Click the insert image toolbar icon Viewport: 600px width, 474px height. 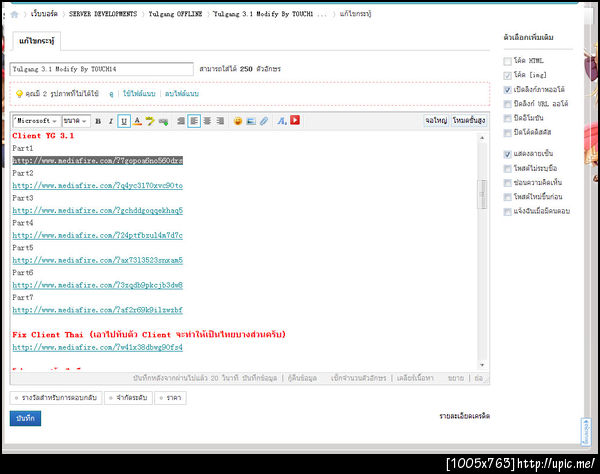point(251,121)
